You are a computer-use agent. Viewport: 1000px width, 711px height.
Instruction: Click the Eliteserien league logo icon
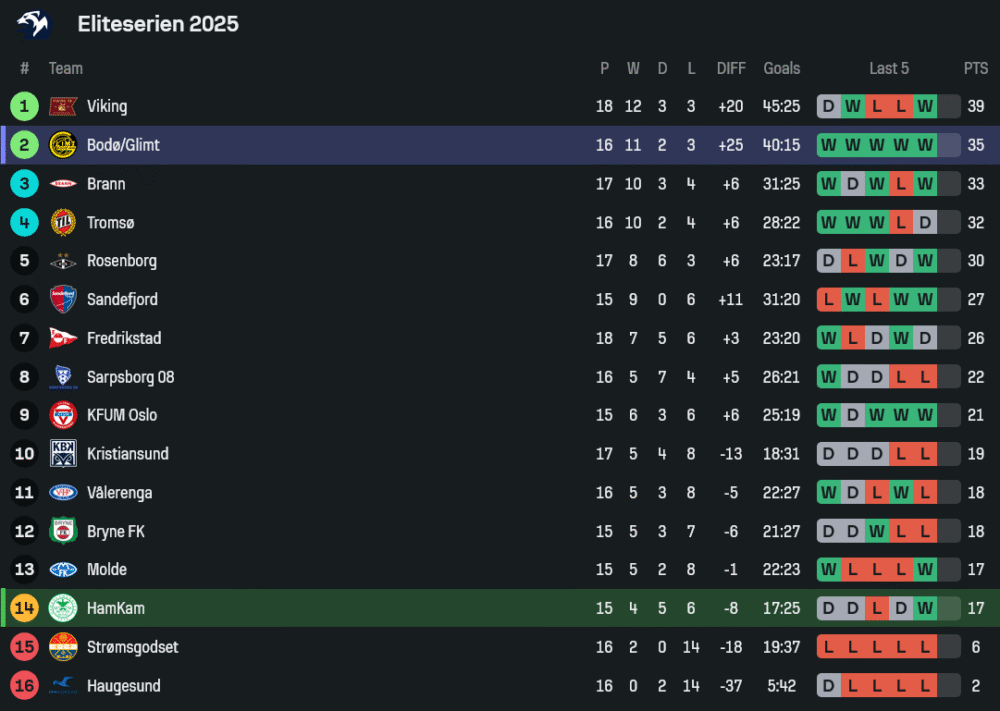coord(33,23)
